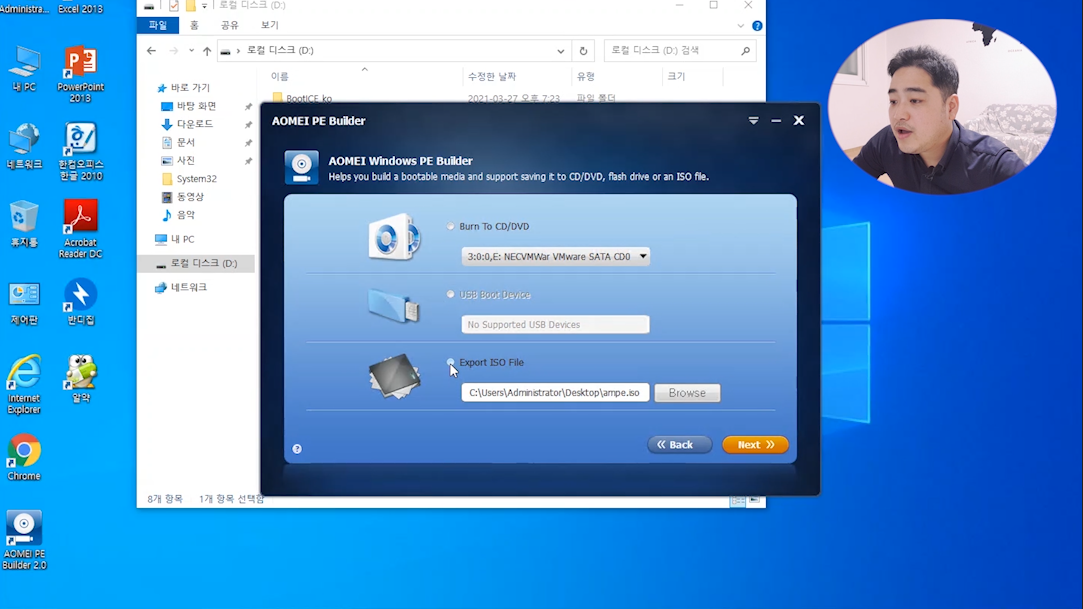Switch Explorer to details view icon
This screenshot has height=609, width=1083.
[x=737, y=500]
